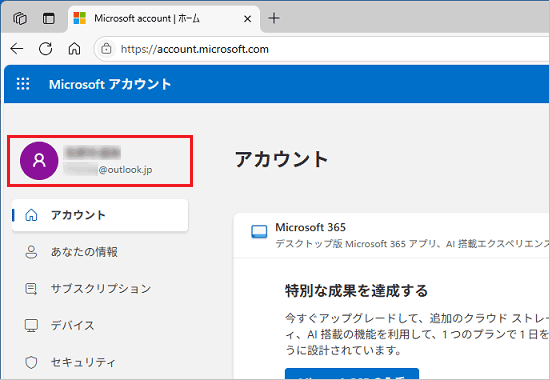
Task: Click the purple profile avatar
Action: point(39,161)
